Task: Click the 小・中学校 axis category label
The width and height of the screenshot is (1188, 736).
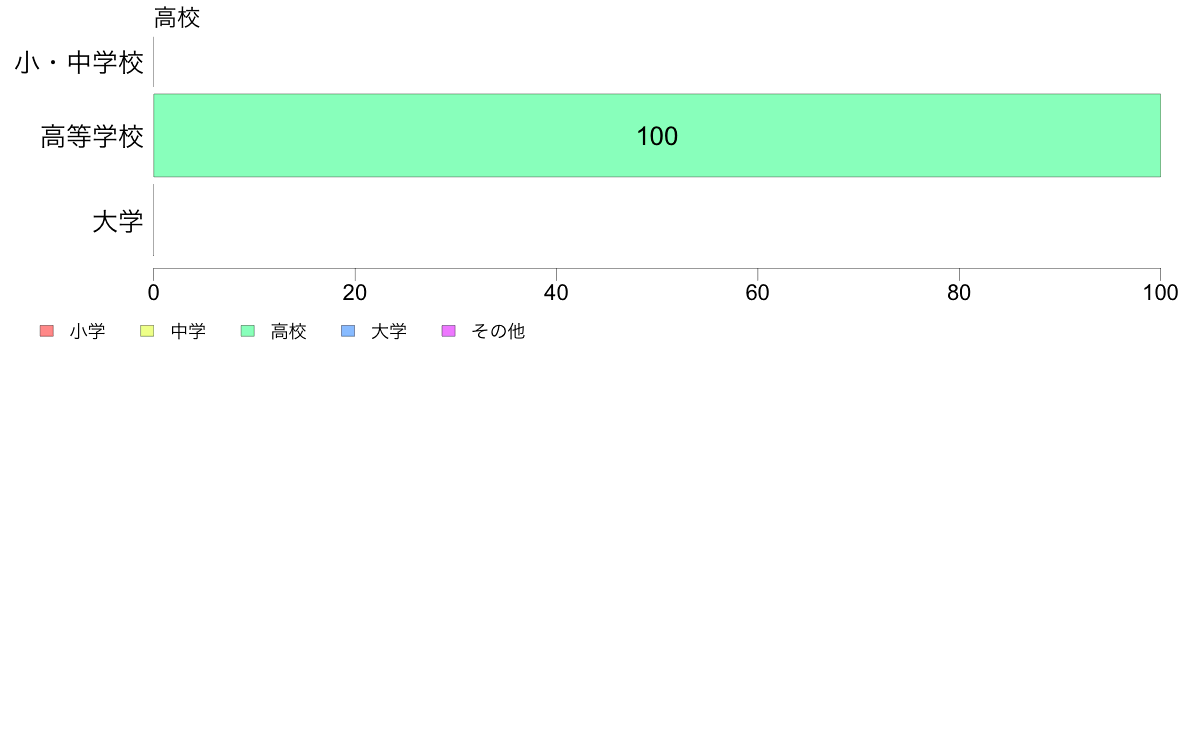Action: coord(79,63)
